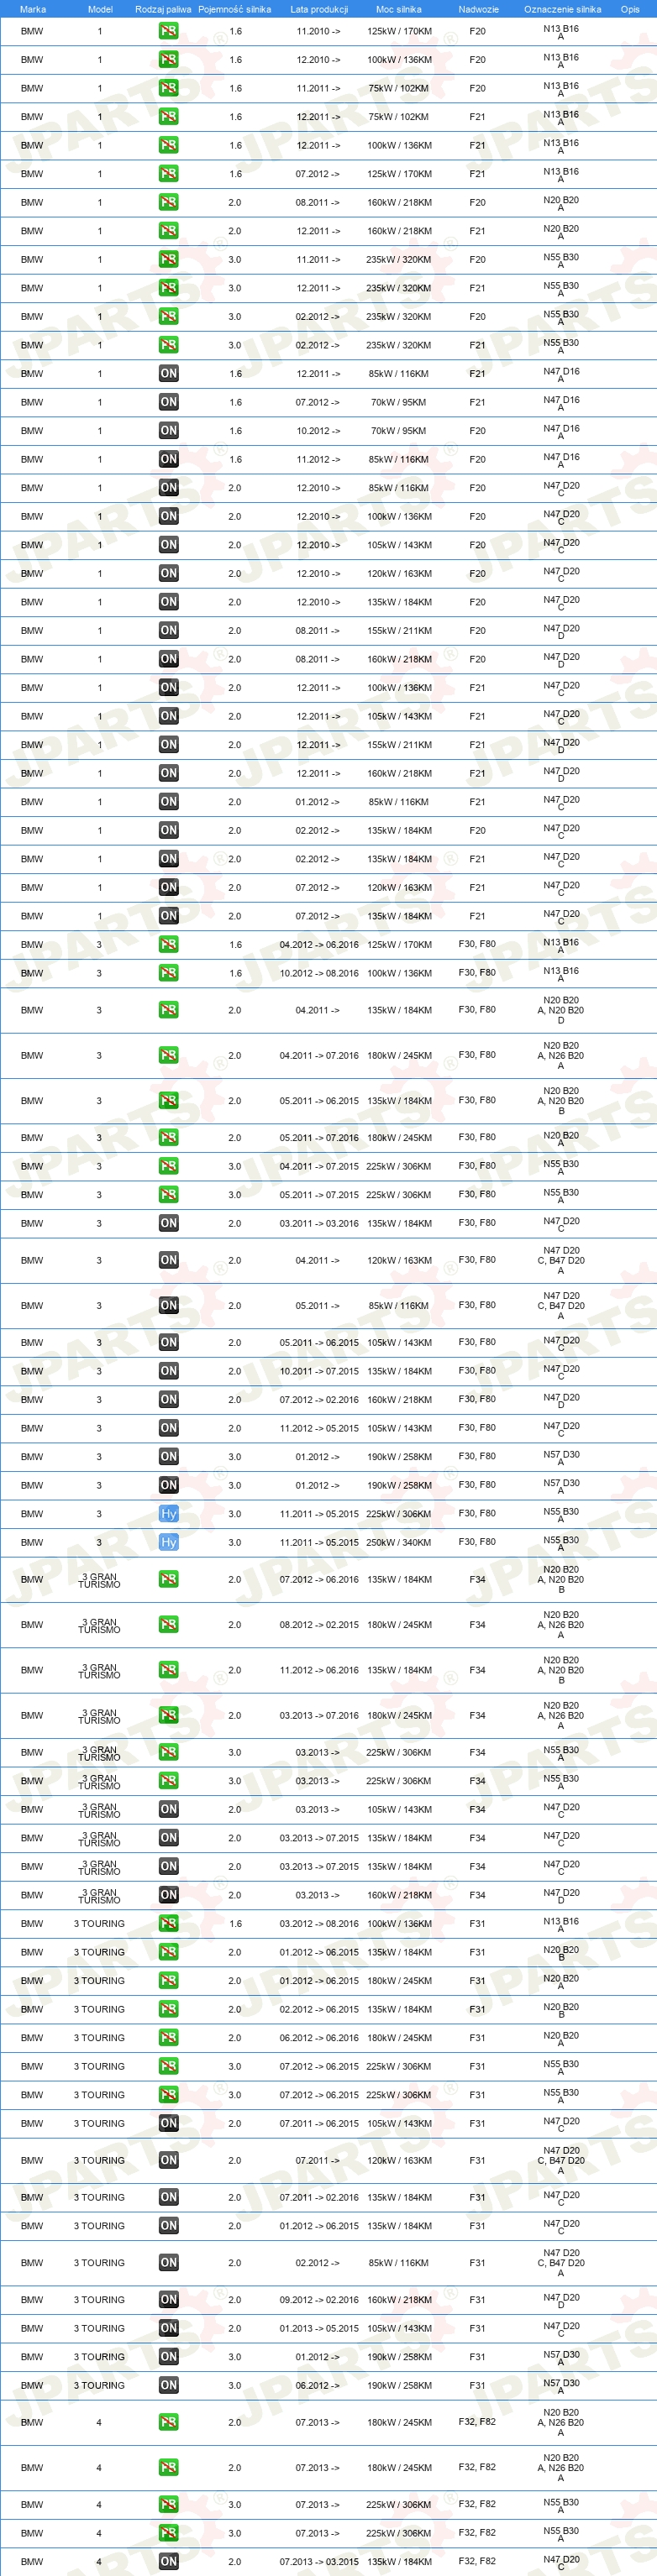Select diesel ON icon in the 12.2010 105kW/143KM row

point(168,545)
